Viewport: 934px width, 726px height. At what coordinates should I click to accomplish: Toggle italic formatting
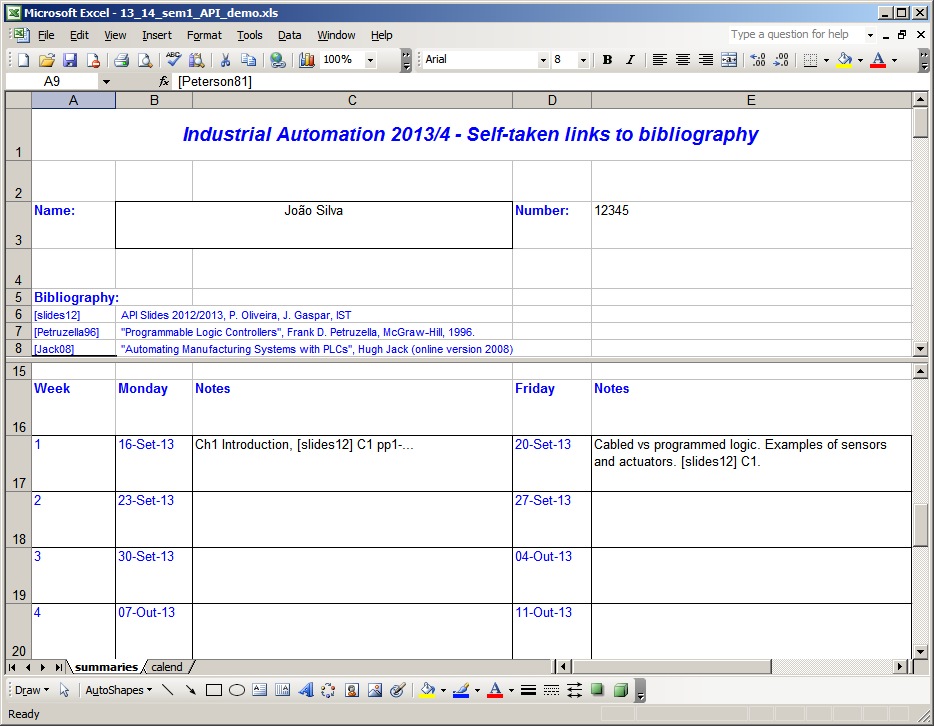tap(630, 60)
